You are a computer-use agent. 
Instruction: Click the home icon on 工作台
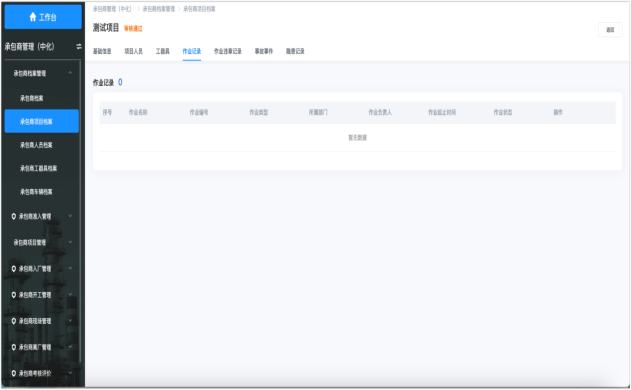pyautogui.click(x=33, y=17)
